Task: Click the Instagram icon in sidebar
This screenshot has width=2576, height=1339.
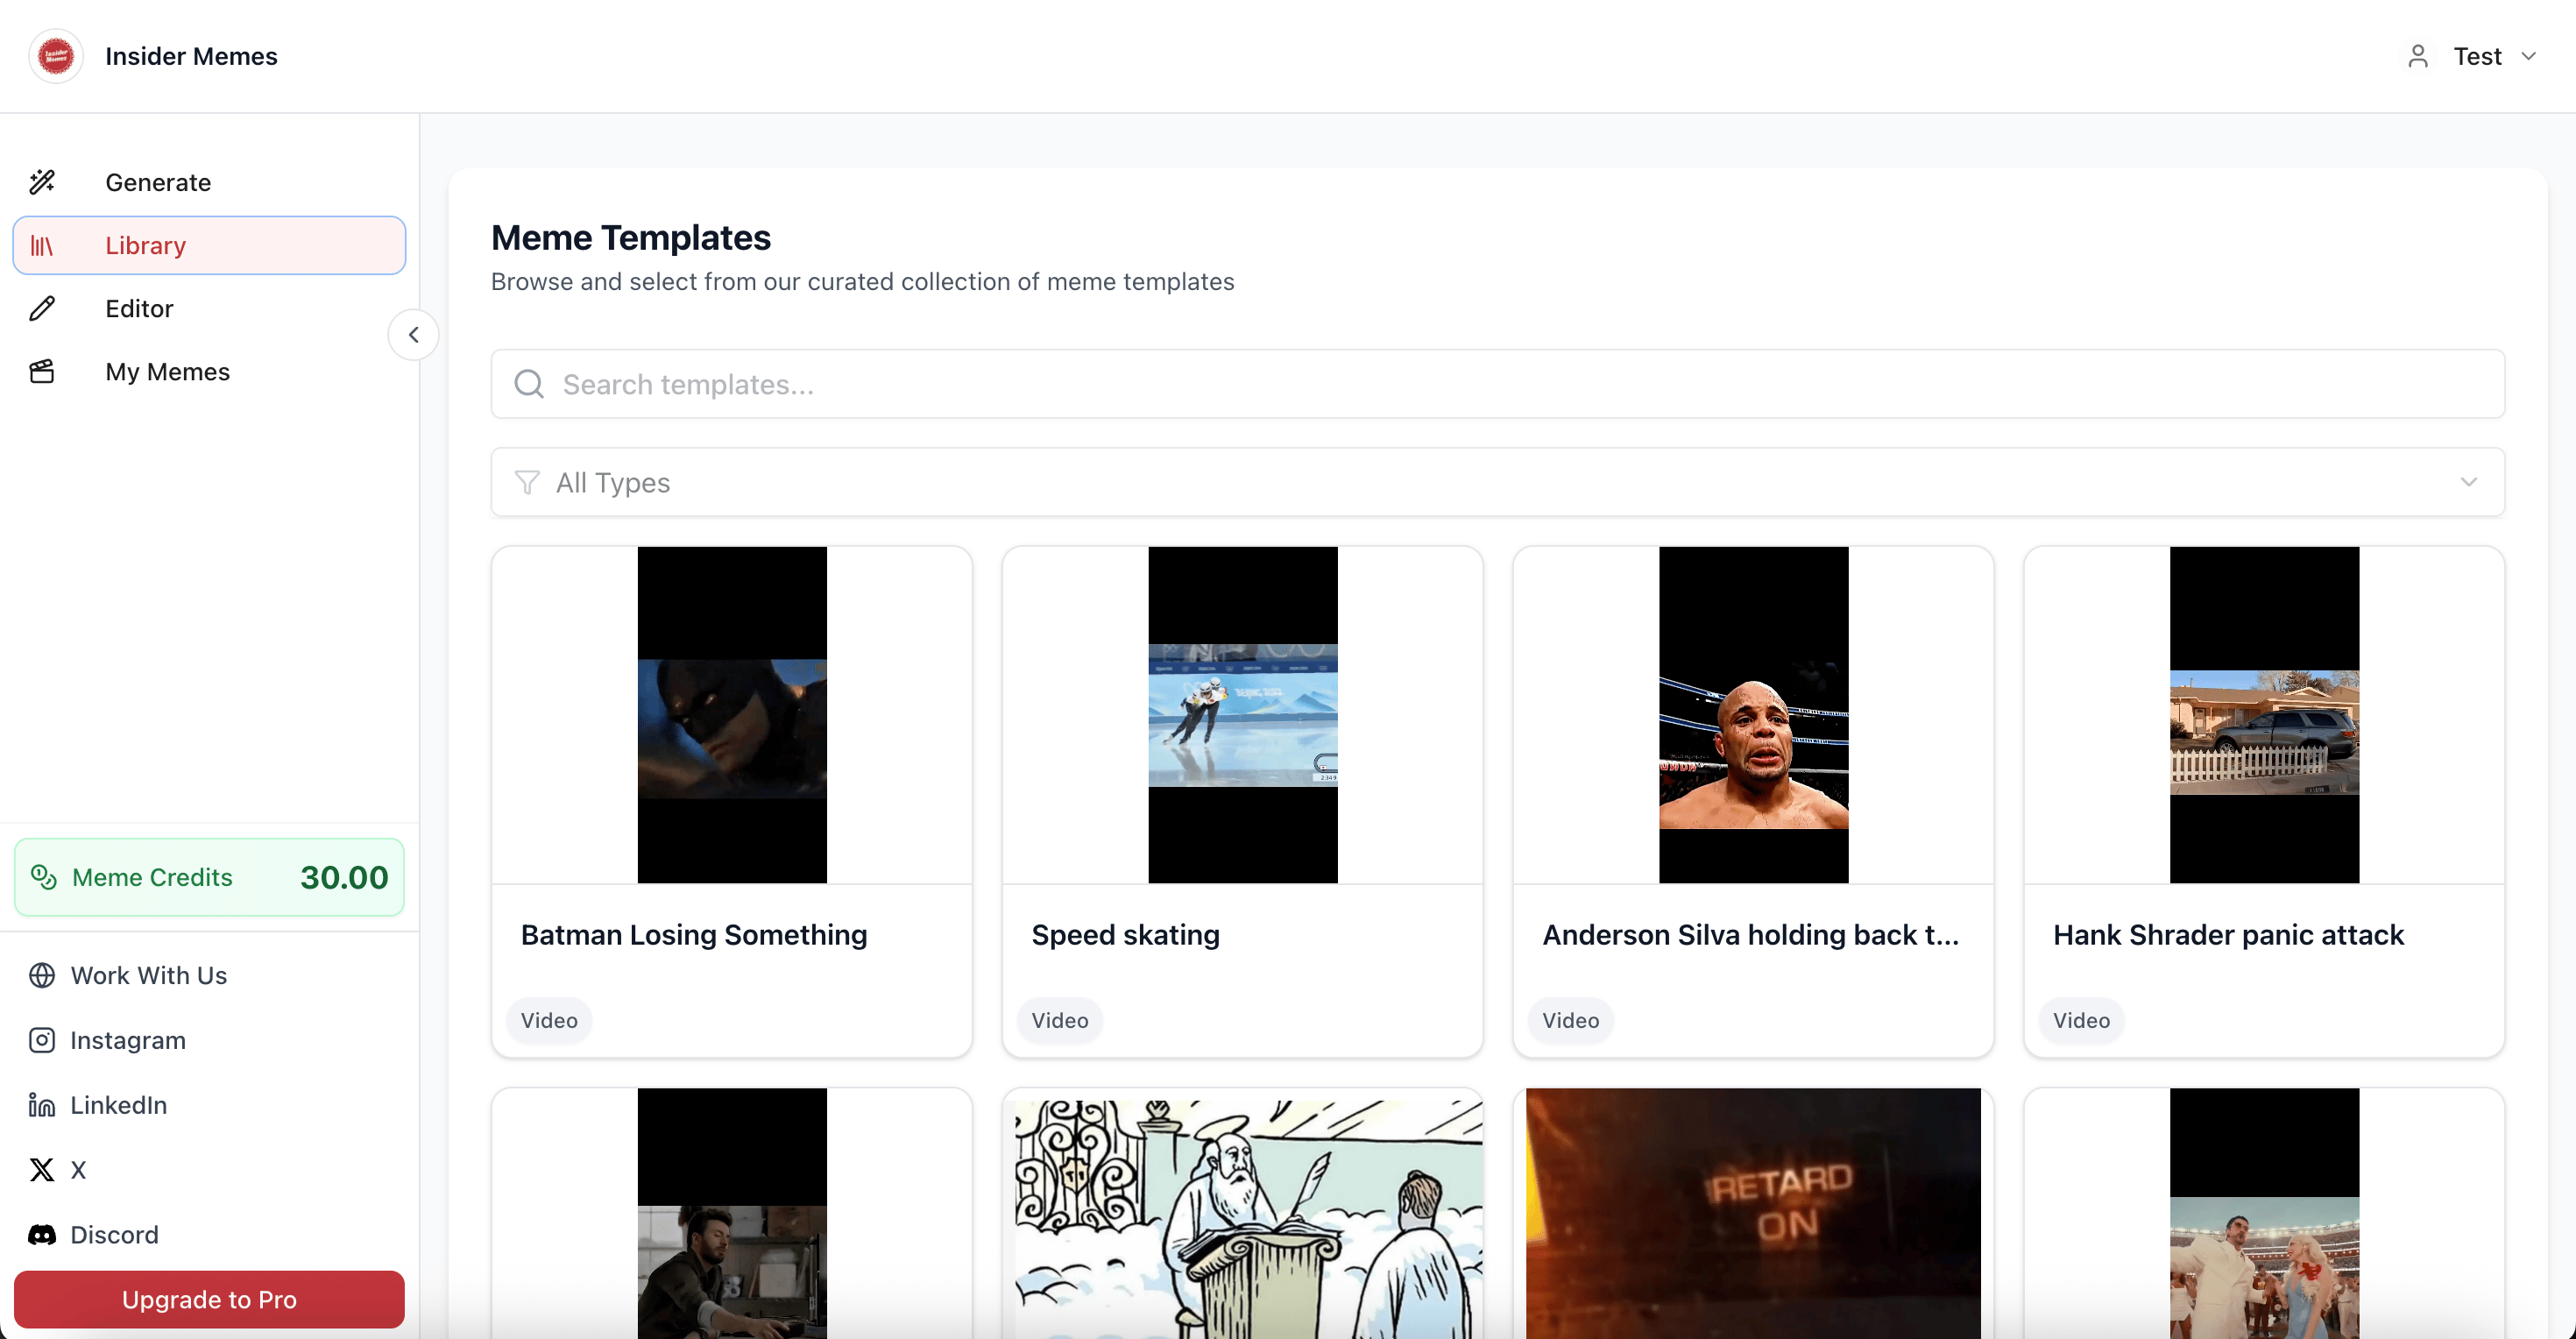Action: tap(42, 1040)
